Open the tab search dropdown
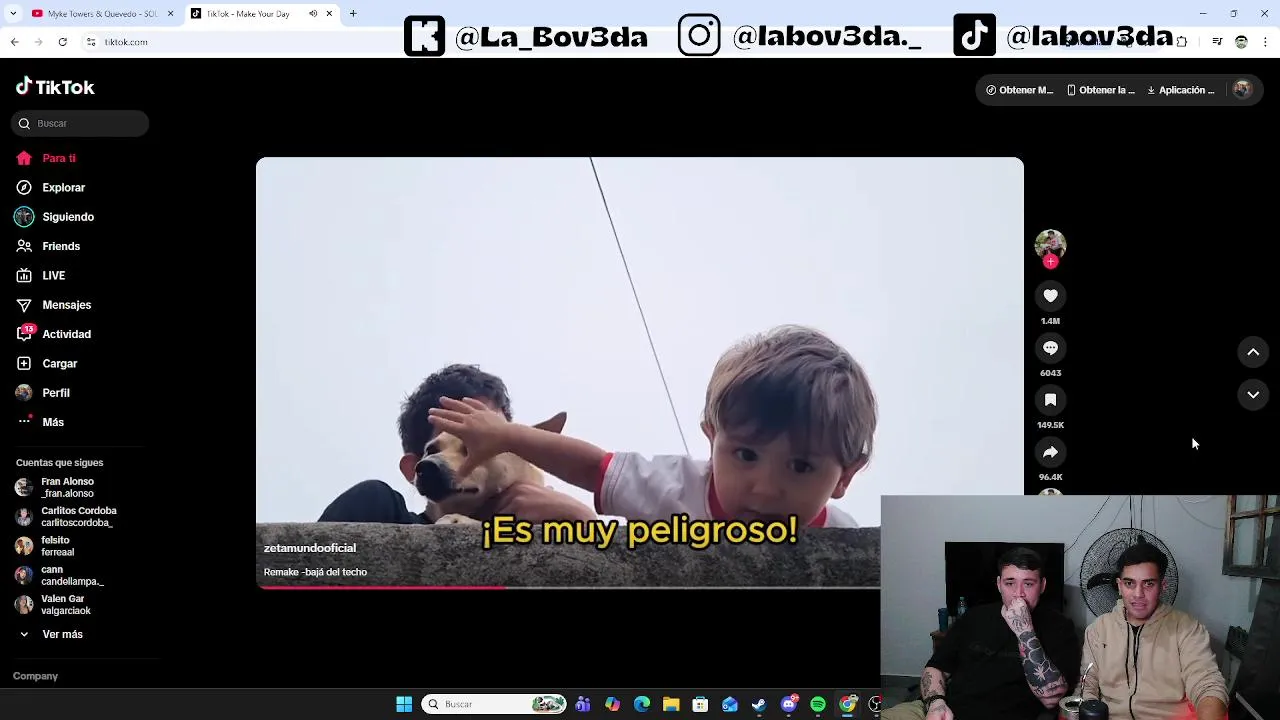The width and height of the screenshot is (1280, 720). point(12,14)
